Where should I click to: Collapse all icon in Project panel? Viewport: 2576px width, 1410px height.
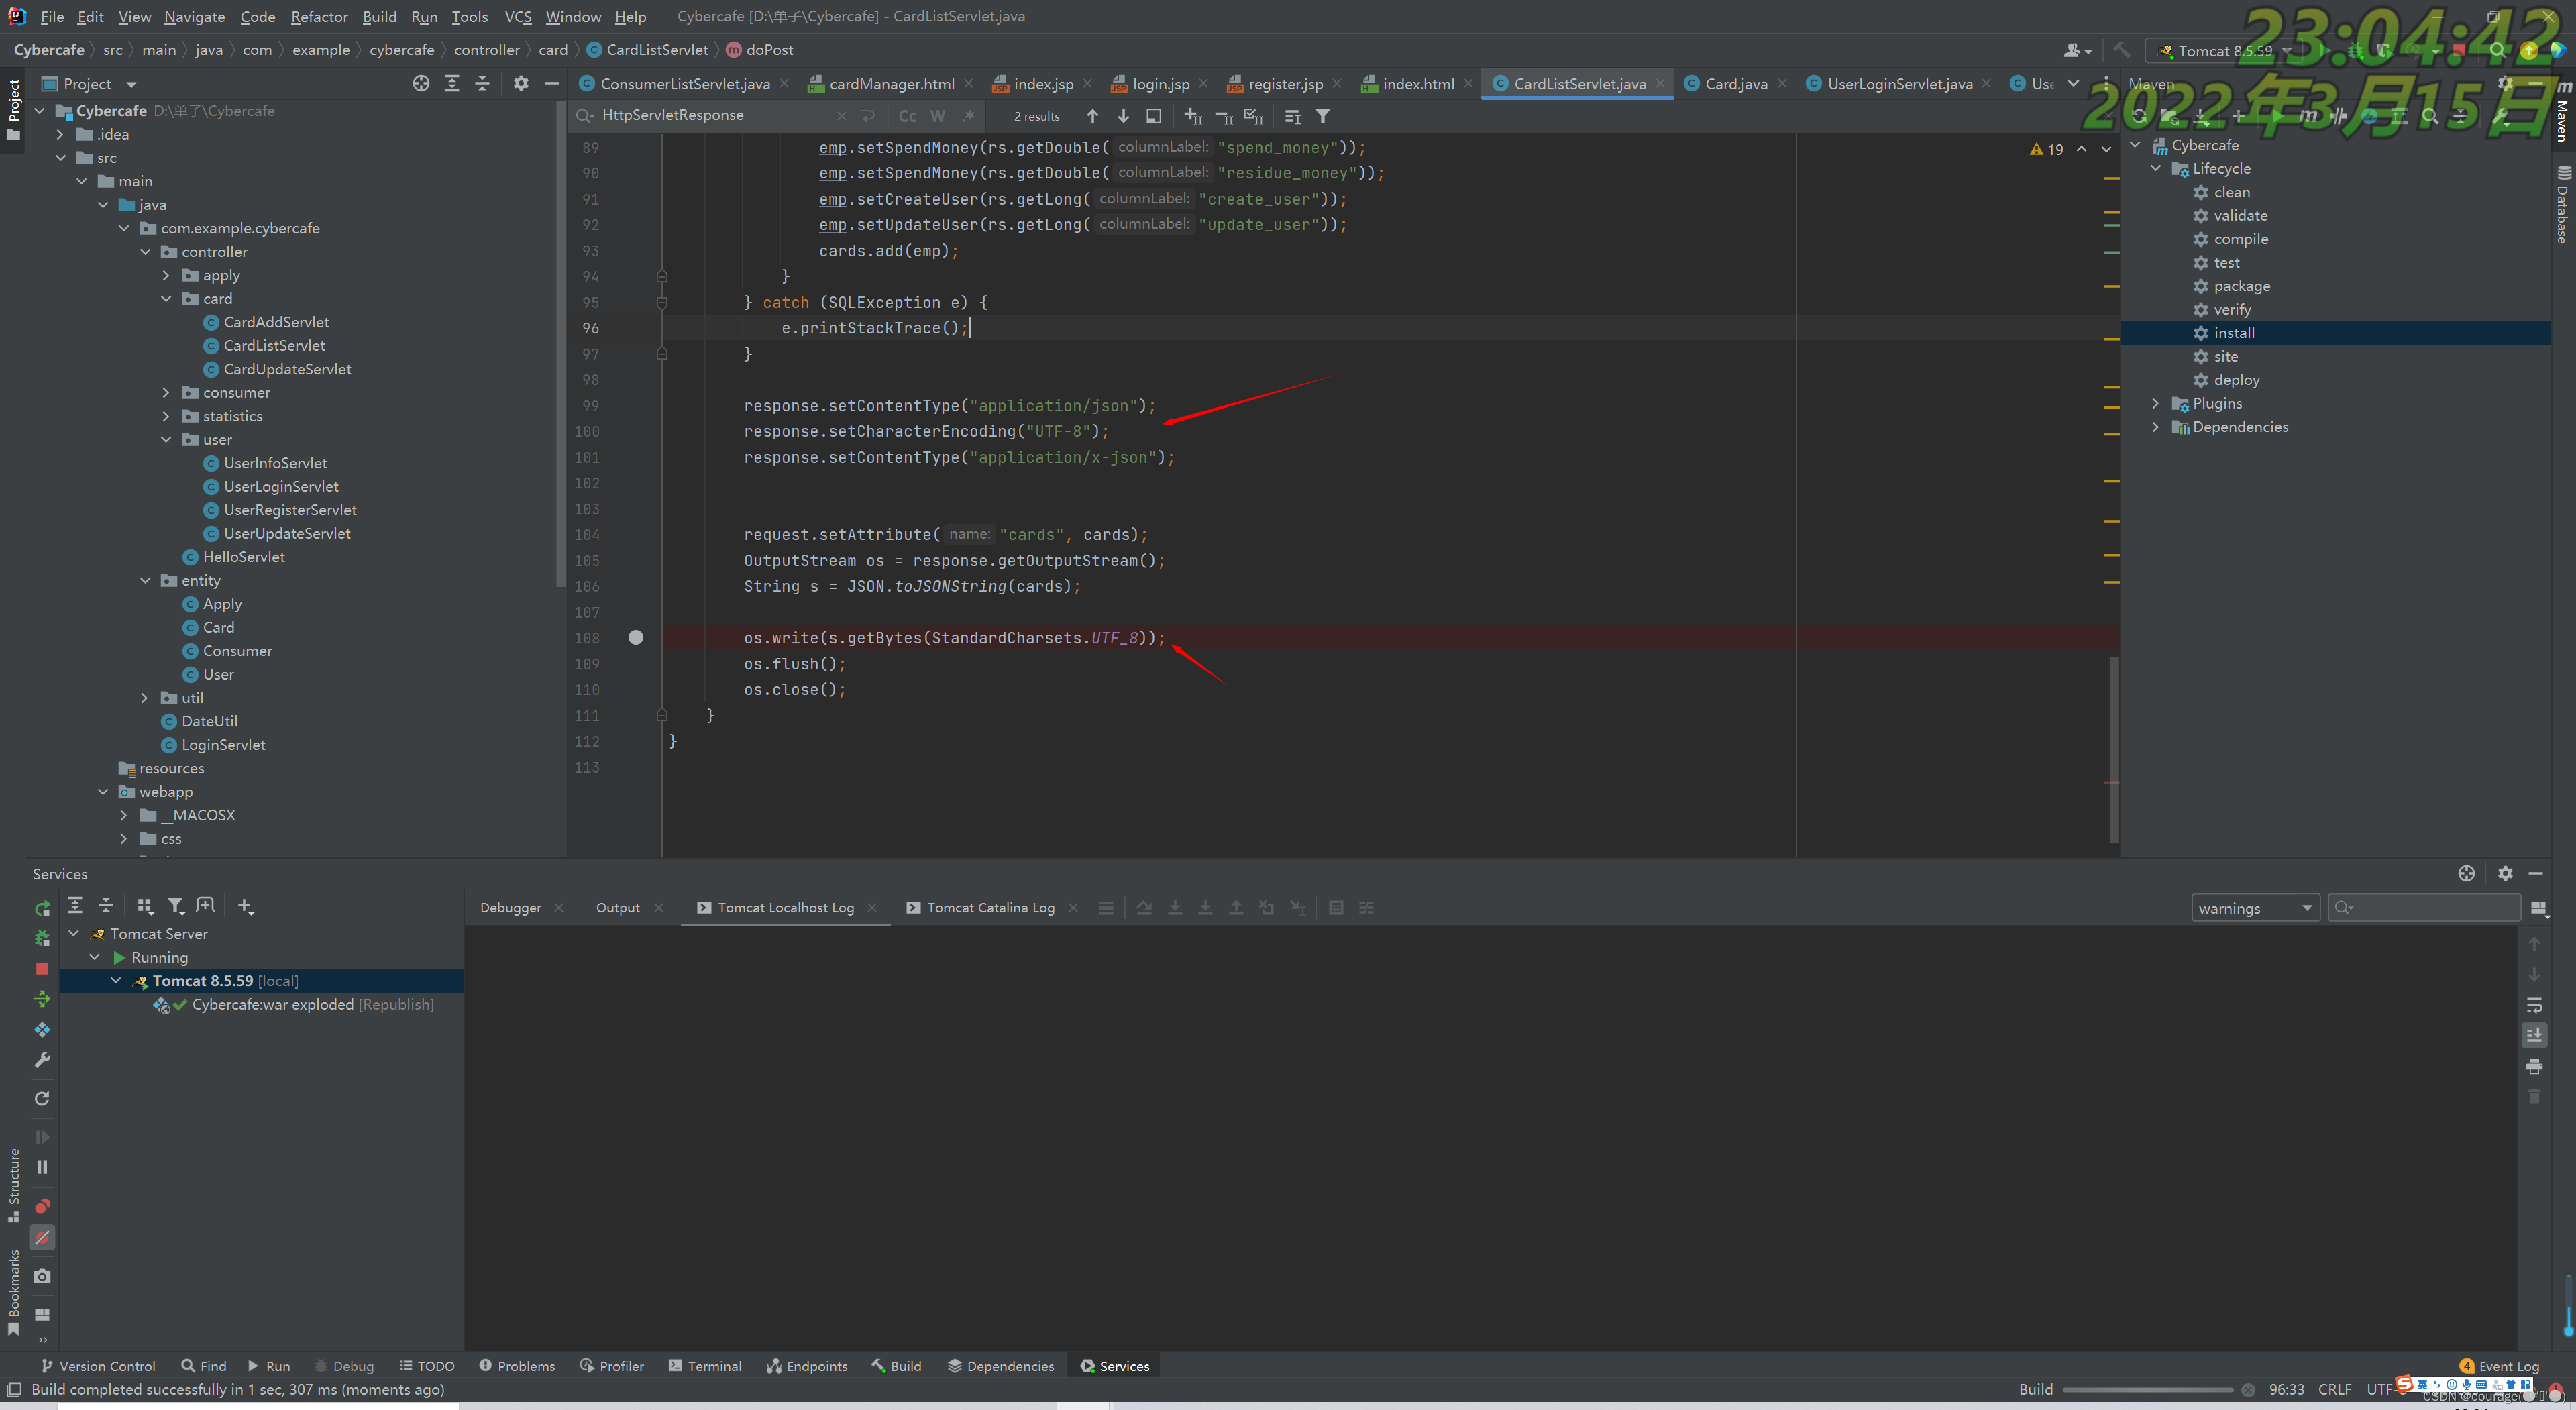[x=482, y=84]
